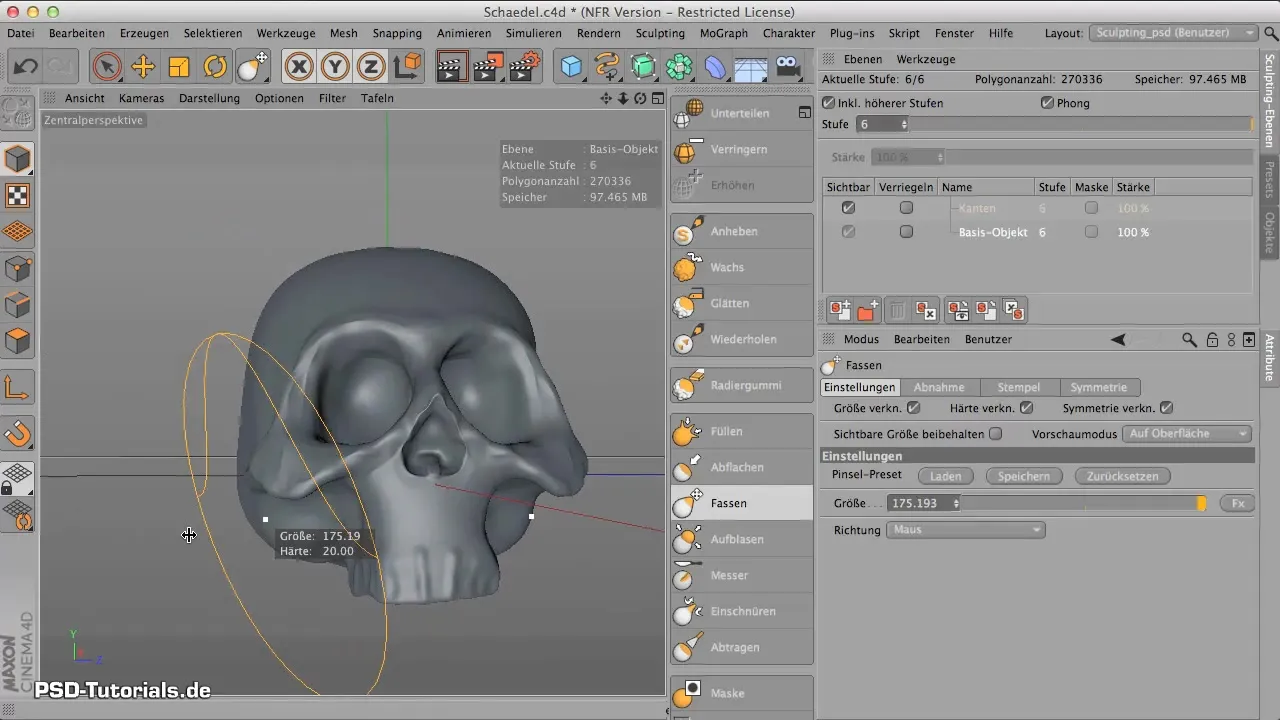Click the Fx button beside Größe
1280x720 pixels.
[1238, 504]
